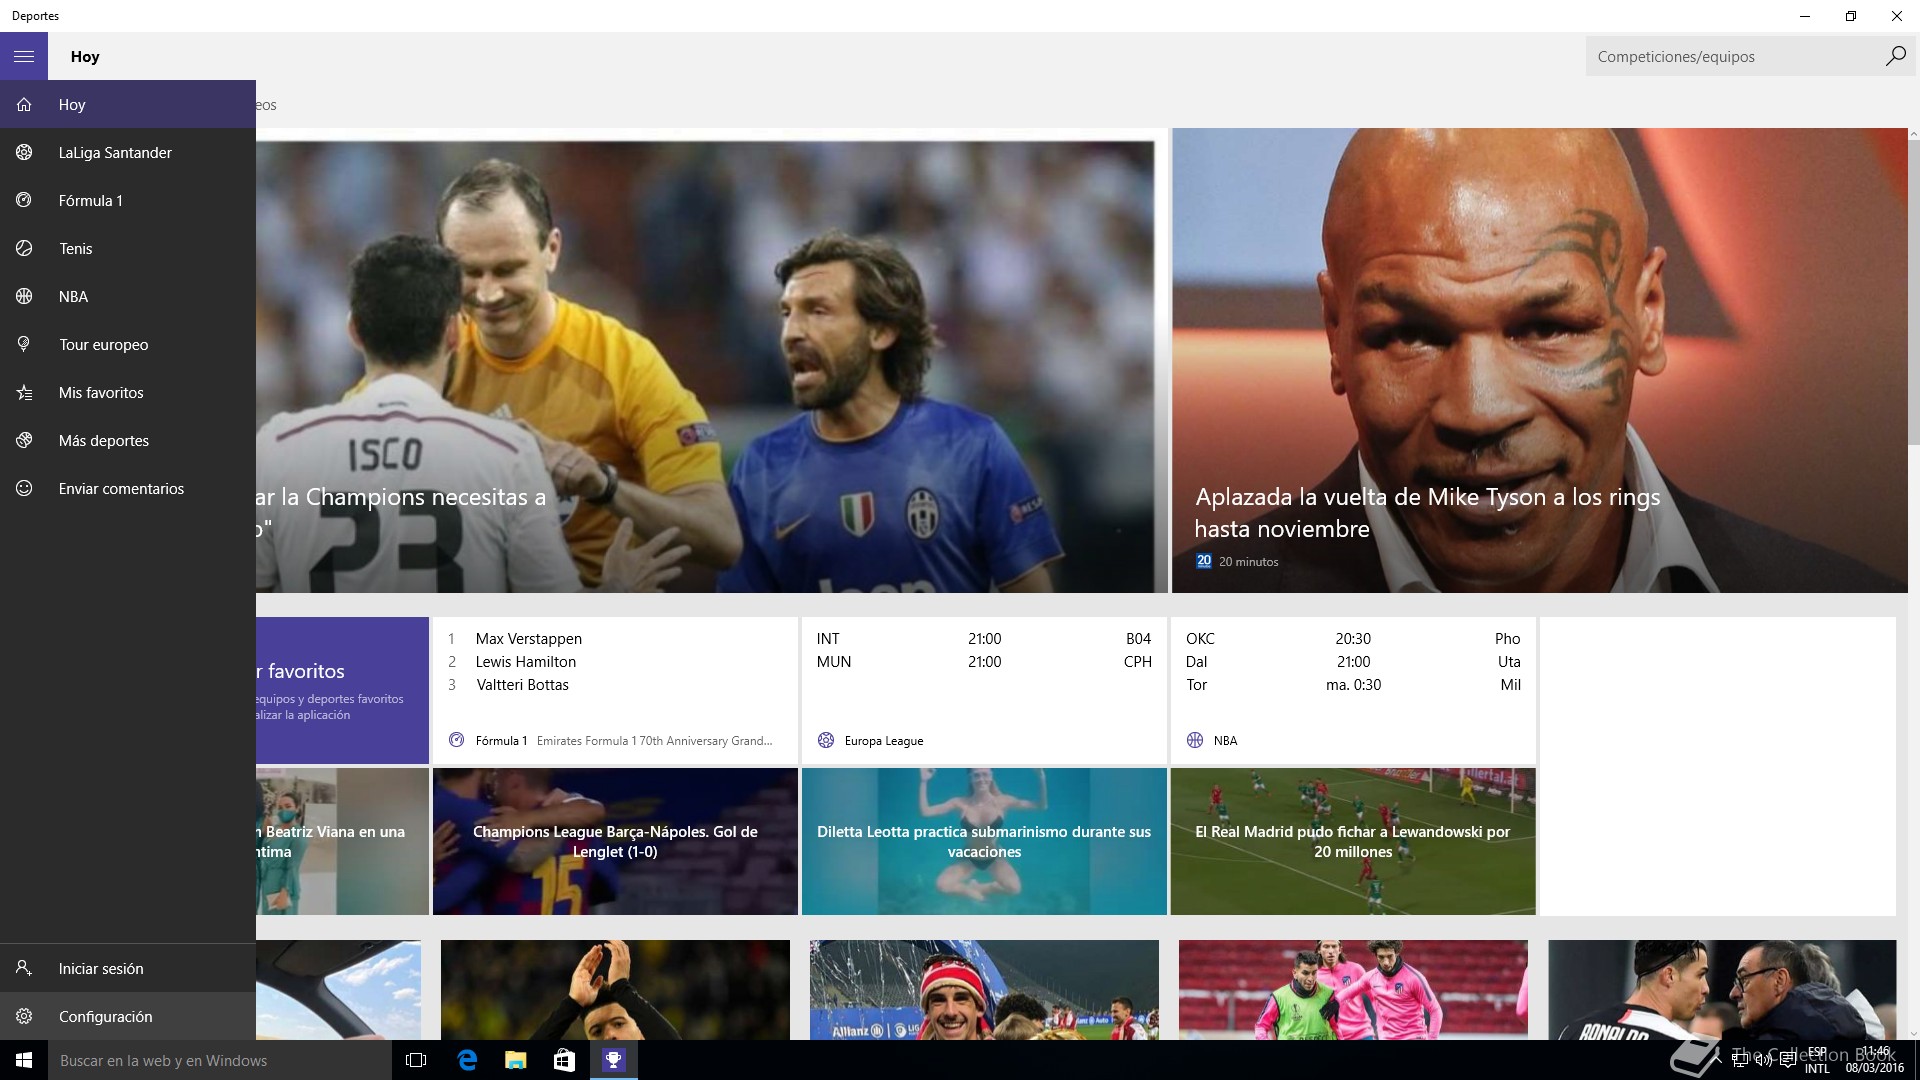Click the scrollbar down arrow

(1914, 1033)
